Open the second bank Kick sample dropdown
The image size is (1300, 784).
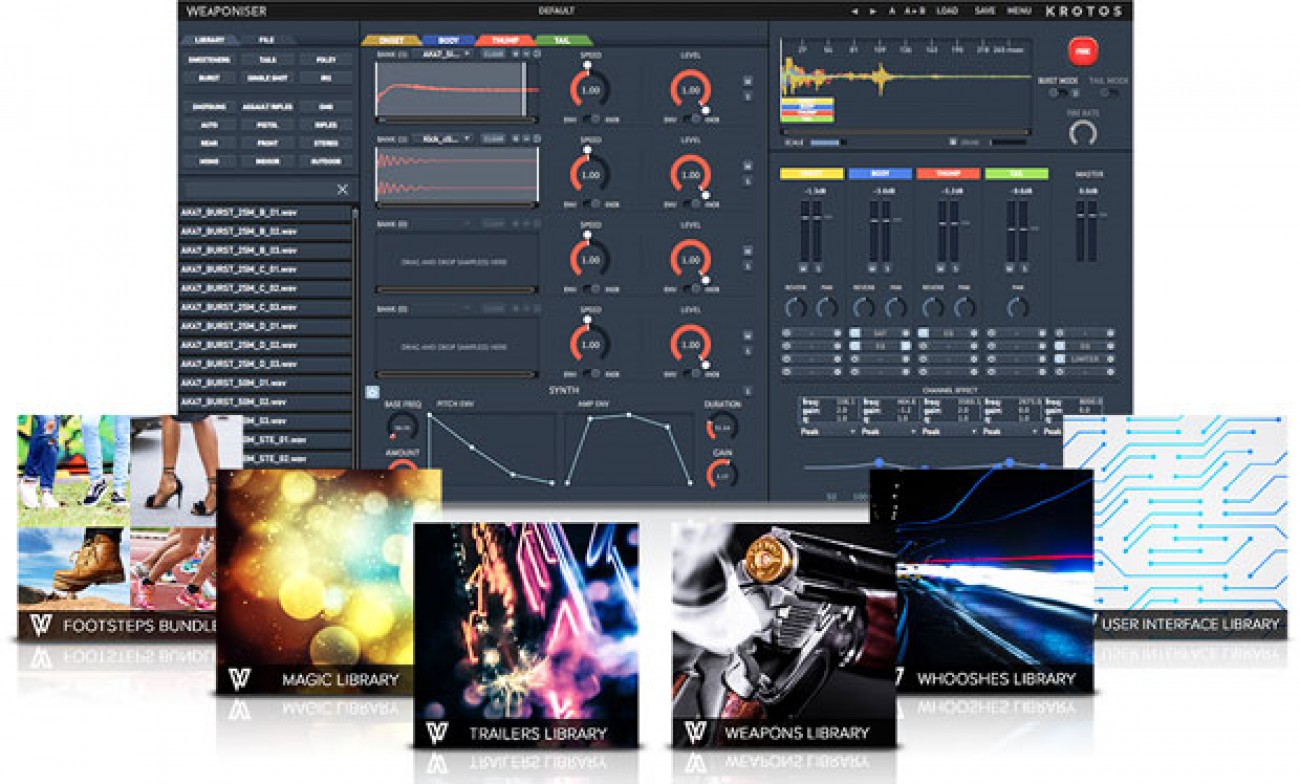tap(444, 139)
